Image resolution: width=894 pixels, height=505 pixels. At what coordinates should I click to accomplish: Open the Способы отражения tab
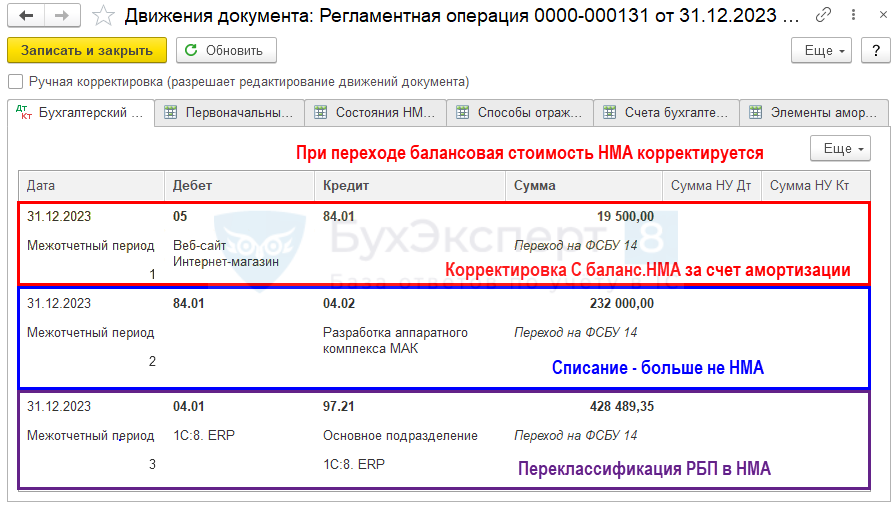[520, 113]
